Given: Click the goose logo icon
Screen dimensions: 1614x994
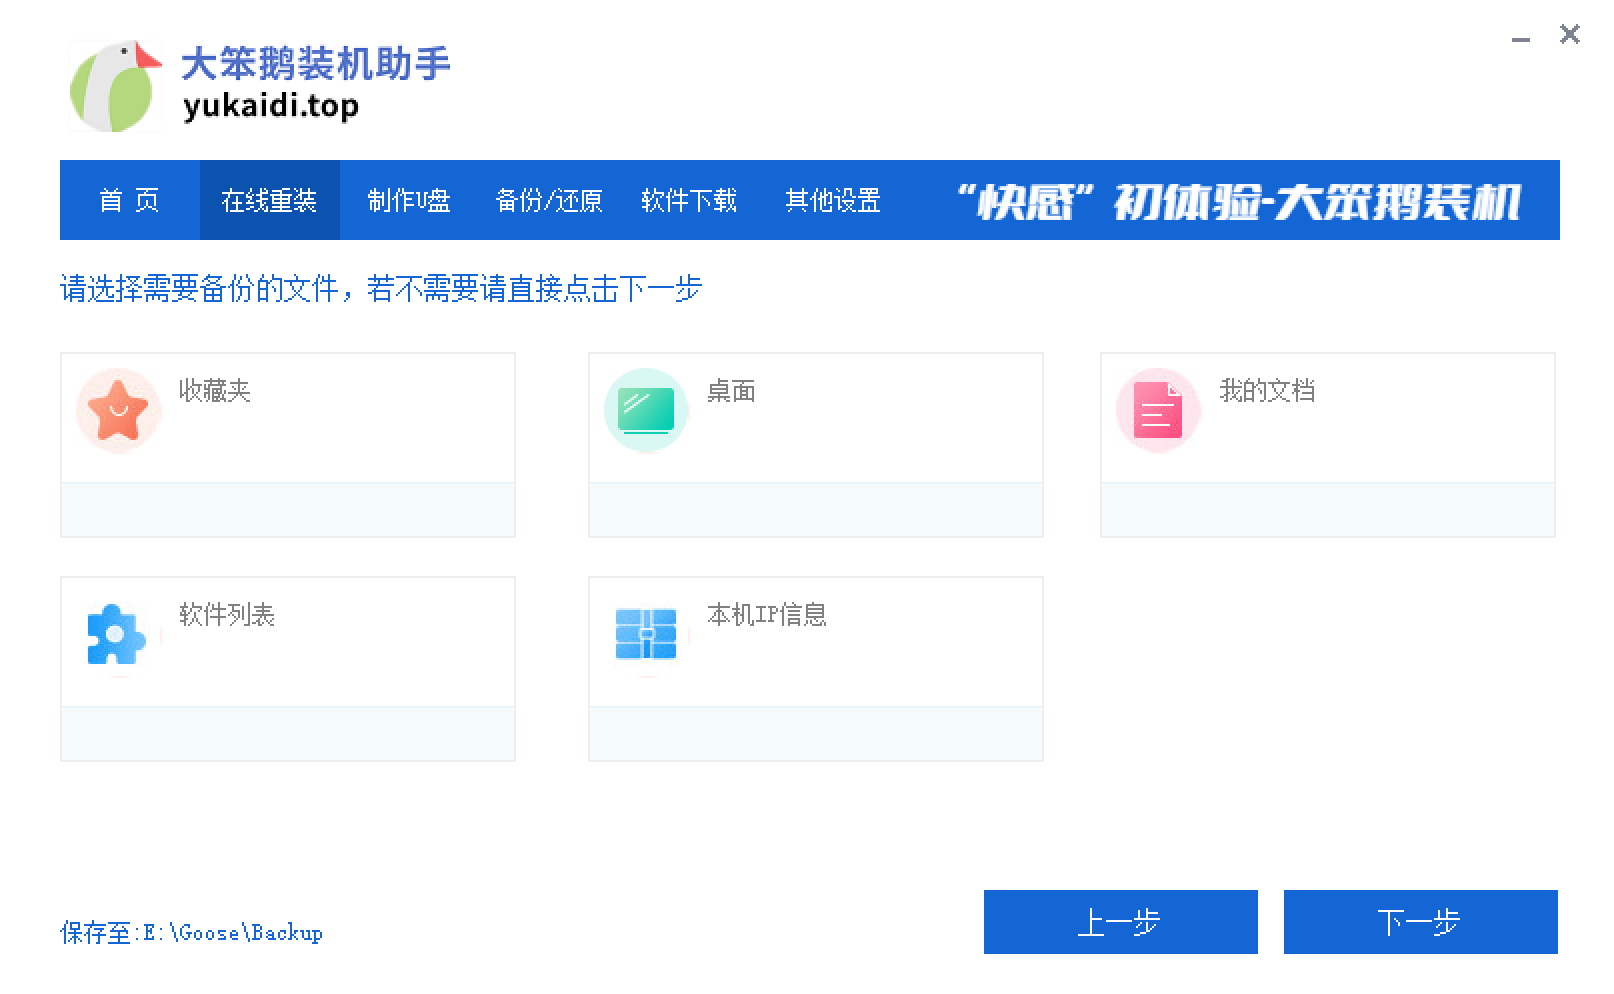Looking at the screenshot, I should 114,86.
